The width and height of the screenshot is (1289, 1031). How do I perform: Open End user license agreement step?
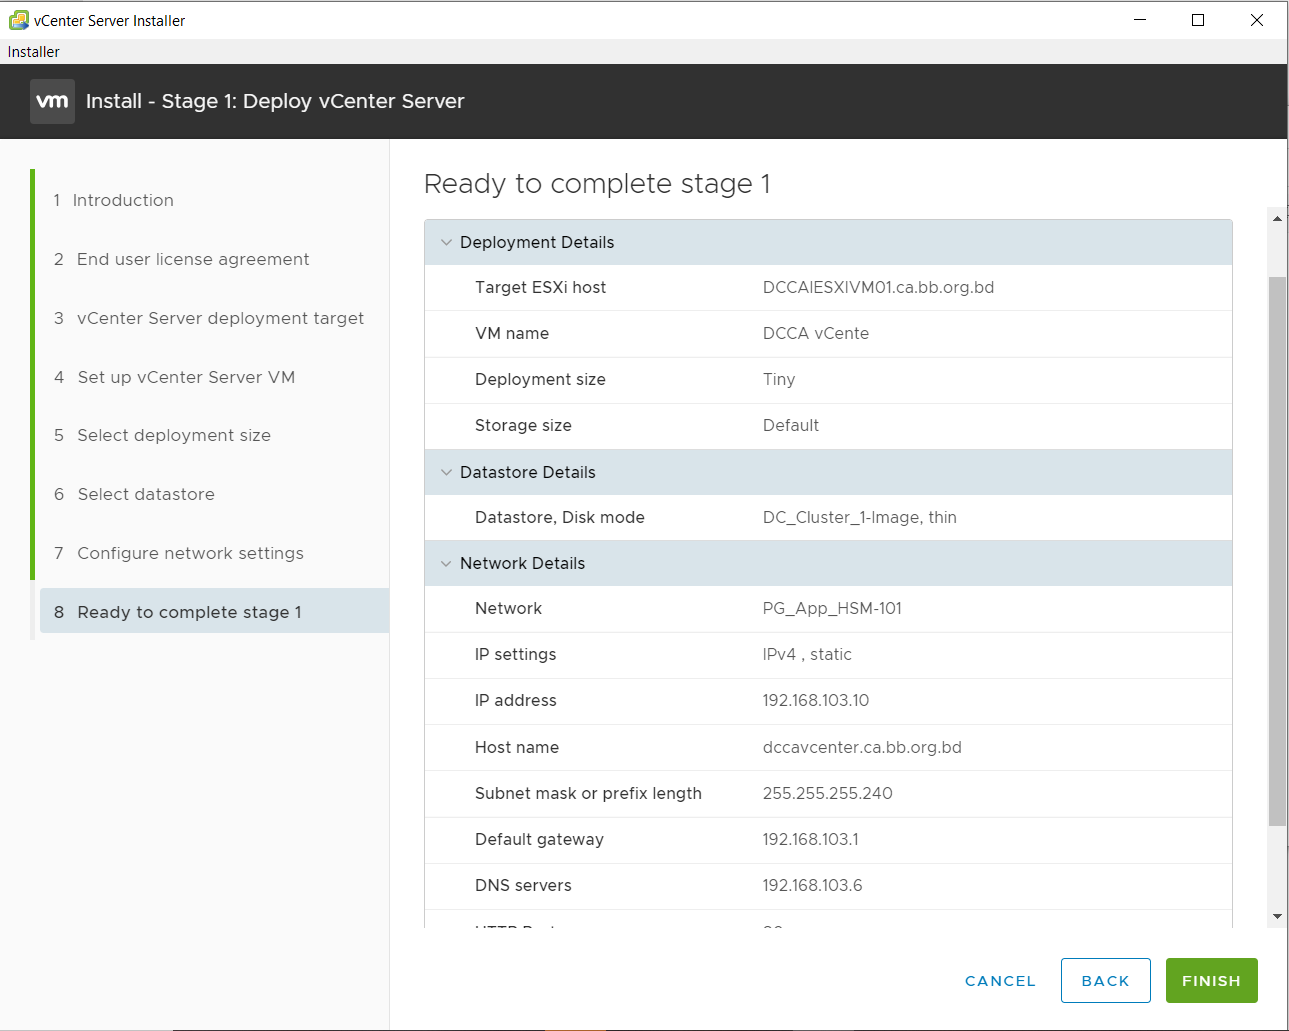coord(192,259)
